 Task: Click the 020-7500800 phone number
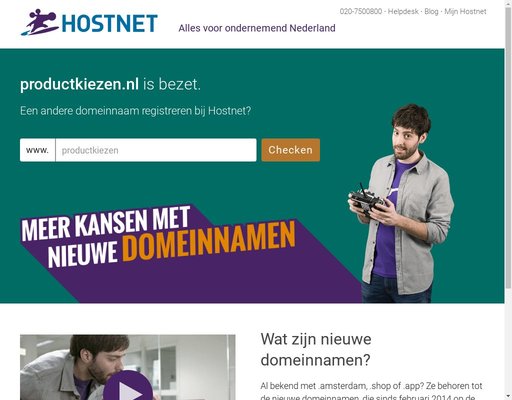(x=361, y=11)
